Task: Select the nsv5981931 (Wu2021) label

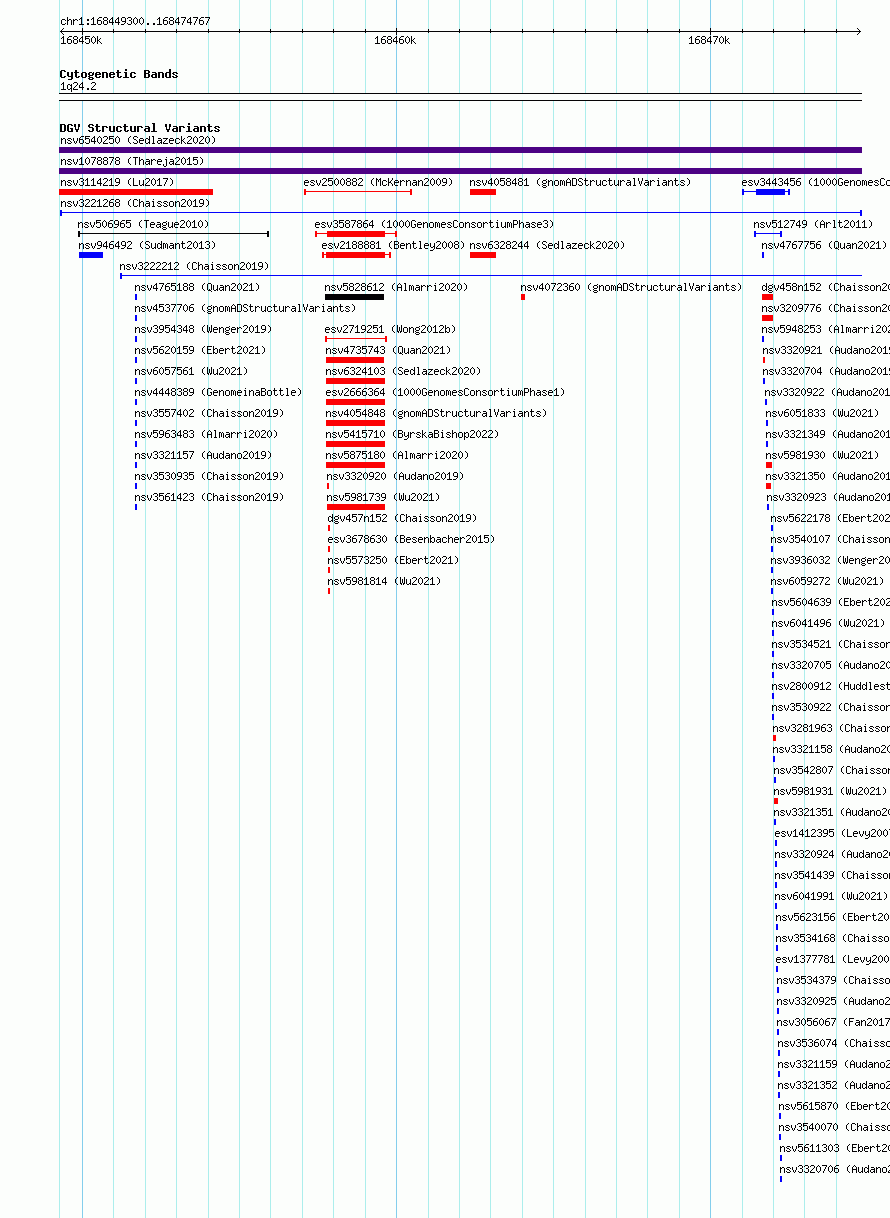Action: 830,791
